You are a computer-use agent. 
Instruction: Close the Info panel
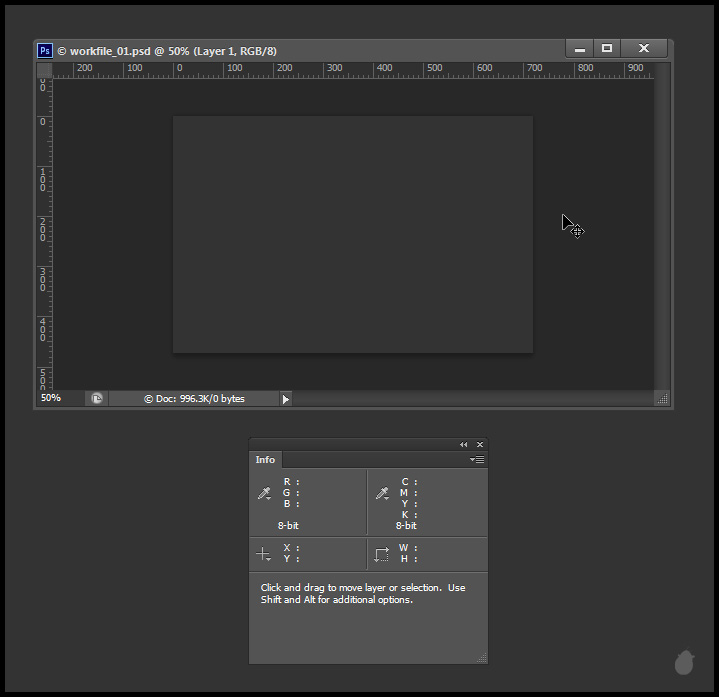point(480,445)
